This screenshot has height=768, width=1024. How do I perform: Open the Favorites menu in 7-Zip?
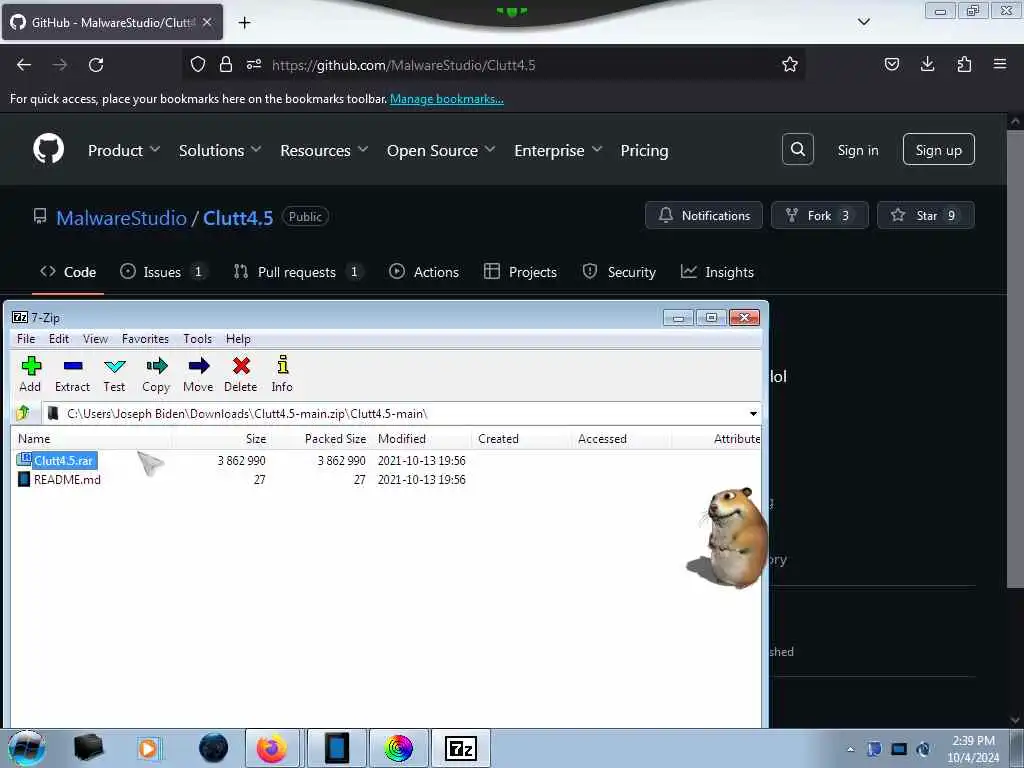tap(145, 338)
